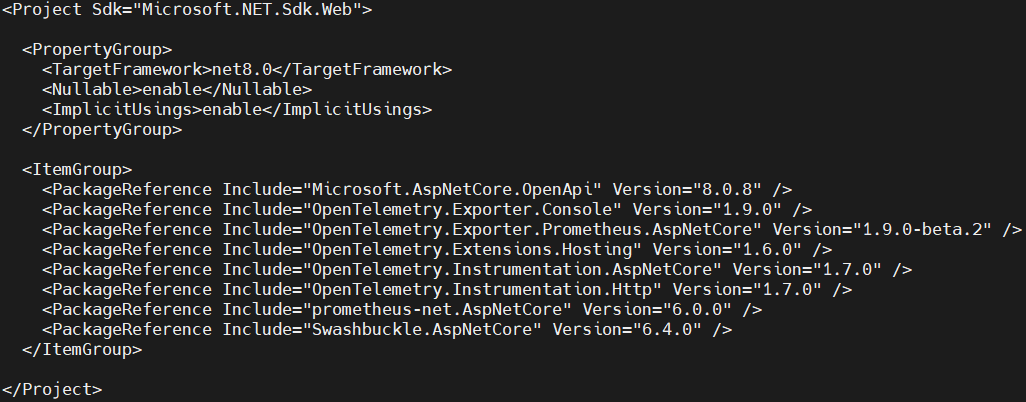Click the Microsoft.AspNetCore.OpenApi package name
This screenshot has height=402, width=1026.
[456, 189]
